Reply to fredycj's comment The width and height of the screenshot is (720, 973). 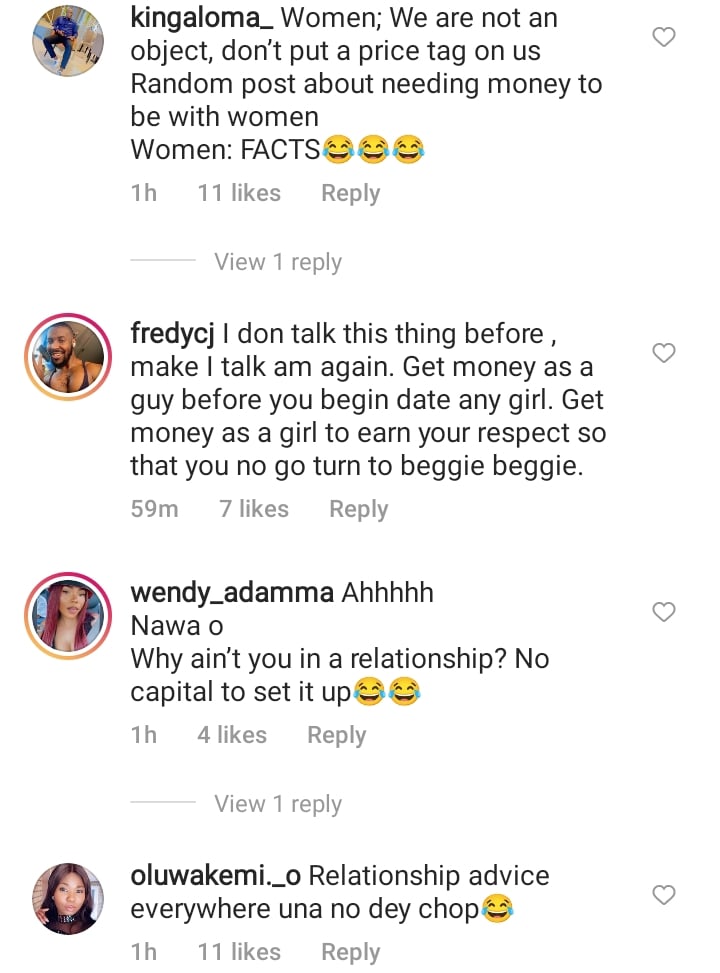pyautogui.click(x=358, y=509)
